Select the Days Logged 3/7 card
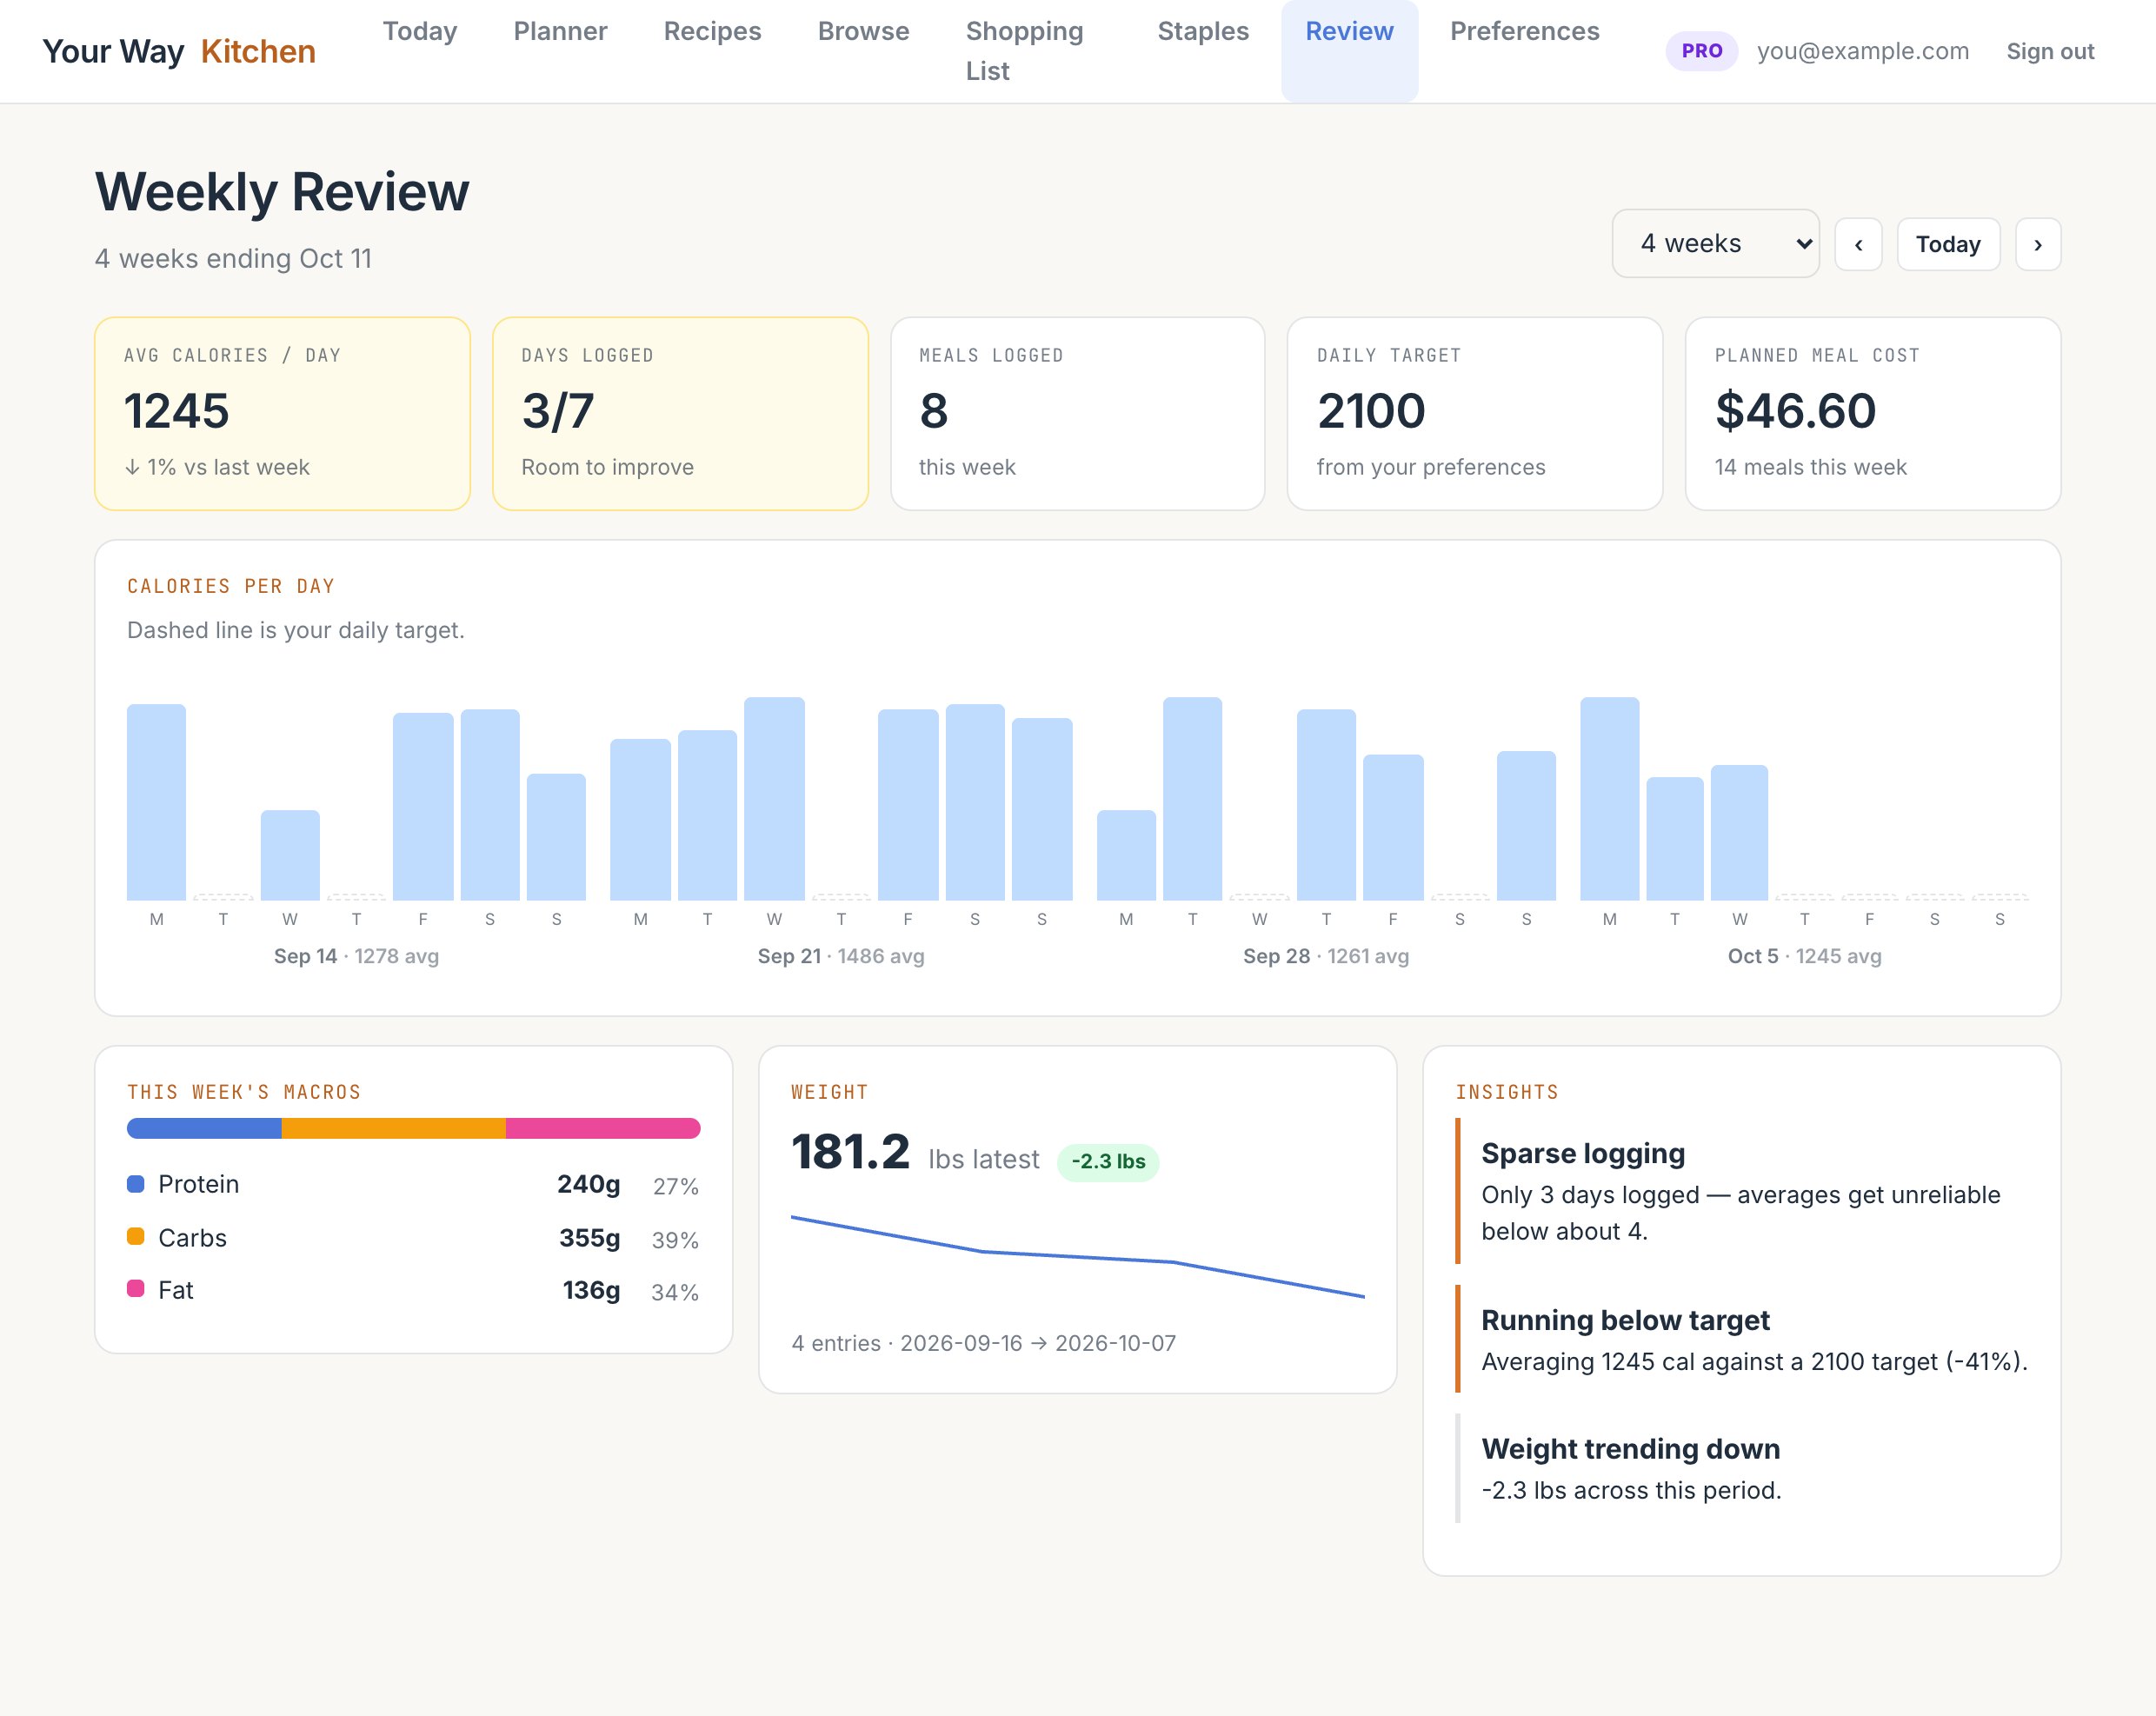This screenshot has height=1716, width=2156. pyautogui.click(x=680, y=414)
